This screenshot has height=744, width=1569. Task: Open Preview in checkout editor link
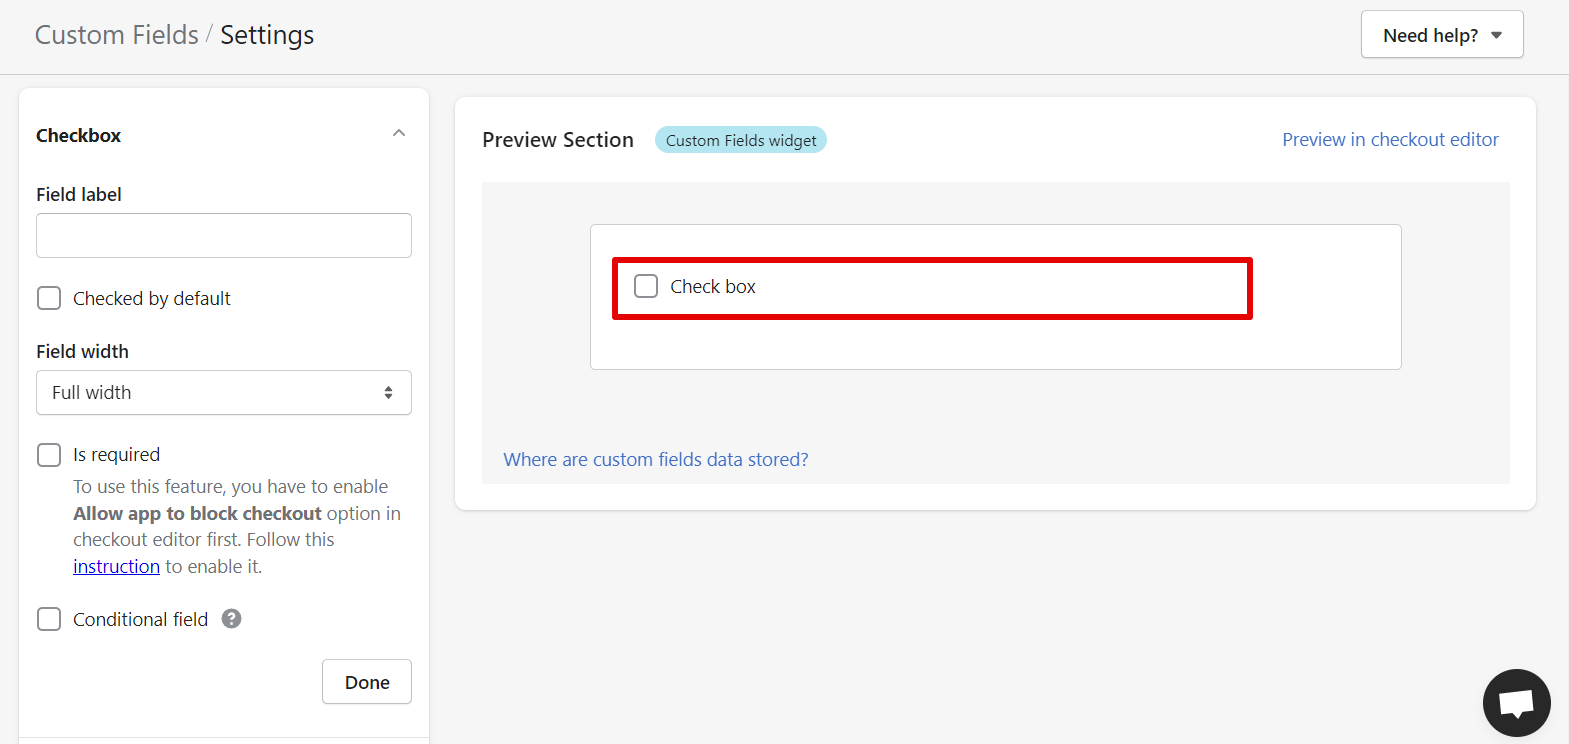pyautogui.click(x=1390, y=140)
